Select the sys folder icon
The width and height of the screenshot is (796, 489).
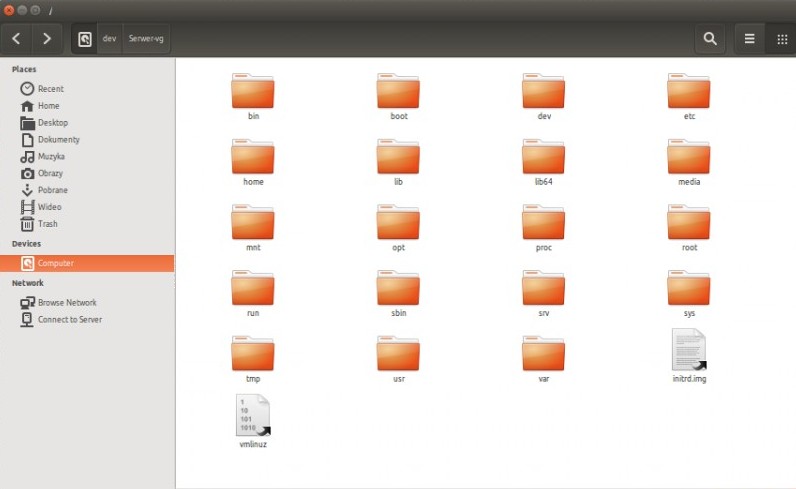(689, 288)
